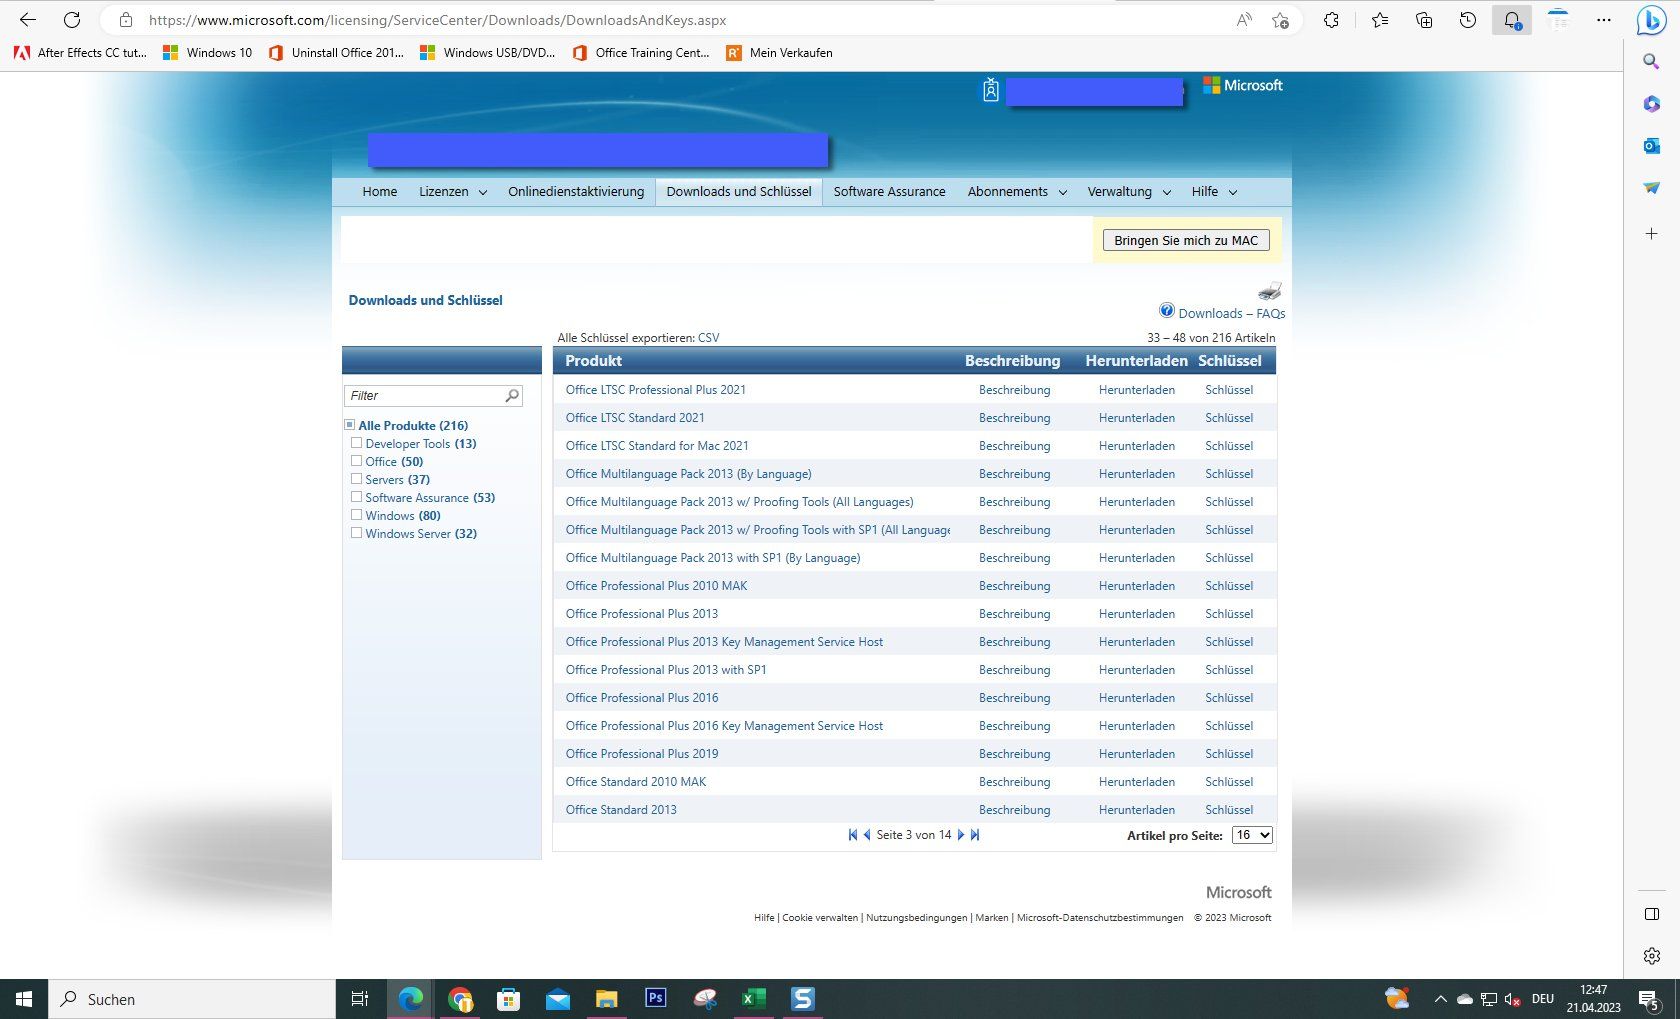Open Excel from the taskbar
The height and width of the screenshot is (1019, 1680).
[x=754, y=998]
